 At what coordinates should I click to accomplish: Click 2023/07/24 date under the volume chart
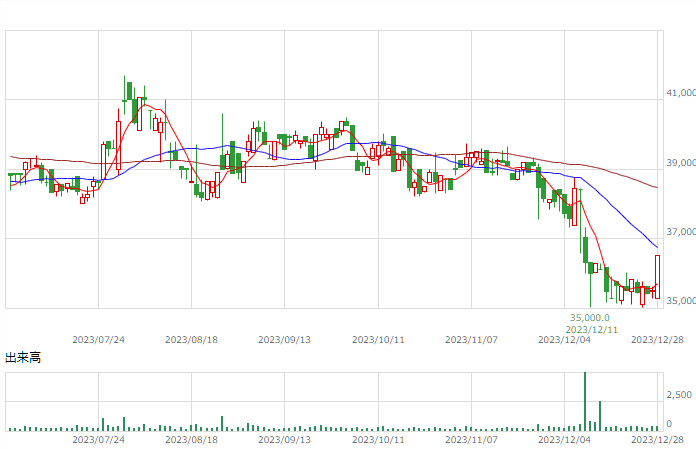point(99,439)
